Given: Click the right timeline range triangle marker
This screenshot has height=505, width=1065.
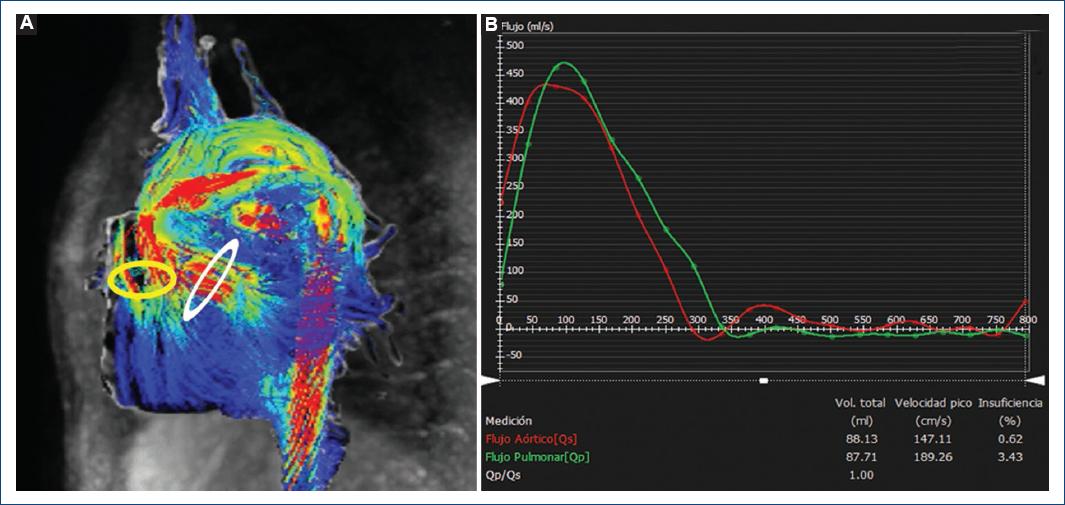Looking at the screenshot, I should point(1036,380).
